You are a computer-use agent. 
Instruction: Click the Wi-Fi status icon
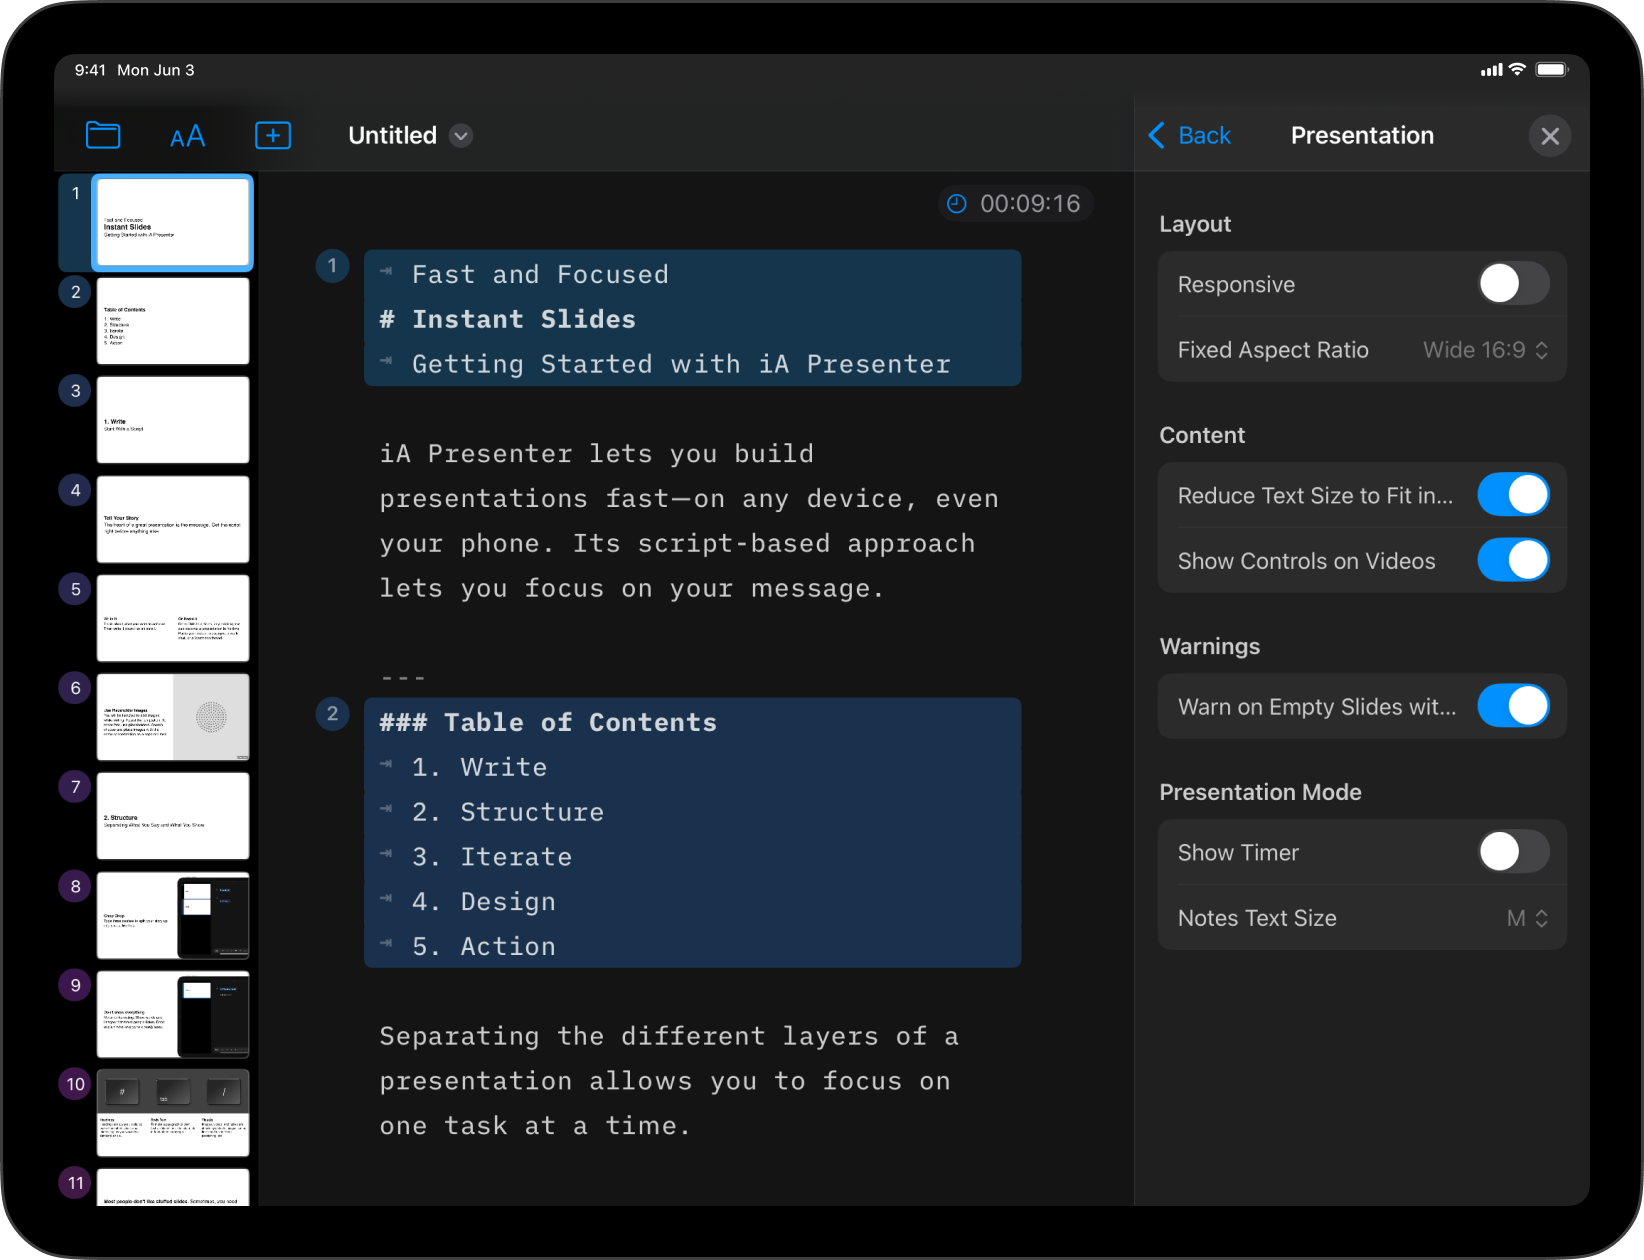pos(1517,69)
